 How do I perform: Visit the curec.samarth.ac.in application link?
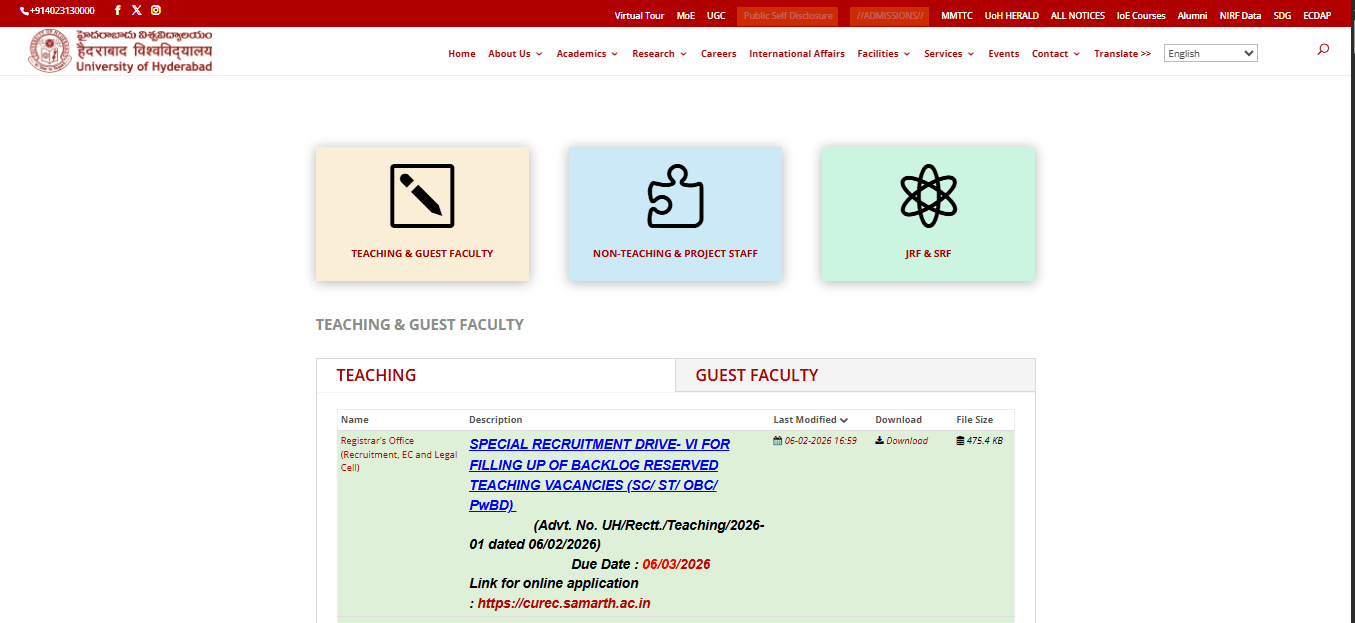[564, 602]
